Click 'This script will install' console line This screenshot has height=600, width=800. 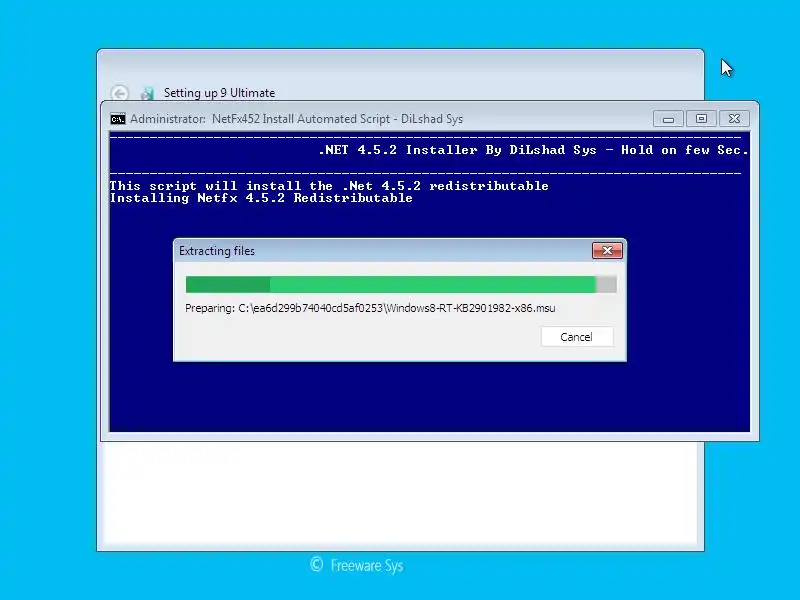[329, 186]
